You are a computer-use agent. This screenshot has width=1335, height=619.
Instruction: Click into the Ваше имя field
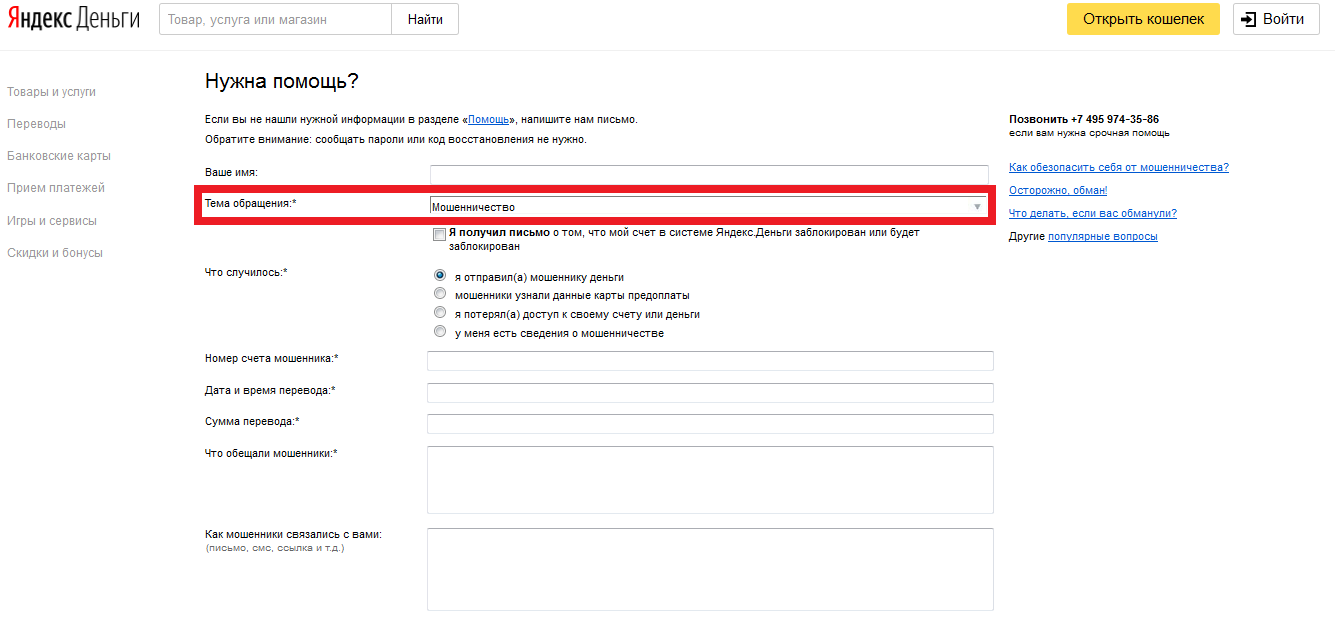click(709, 175)
